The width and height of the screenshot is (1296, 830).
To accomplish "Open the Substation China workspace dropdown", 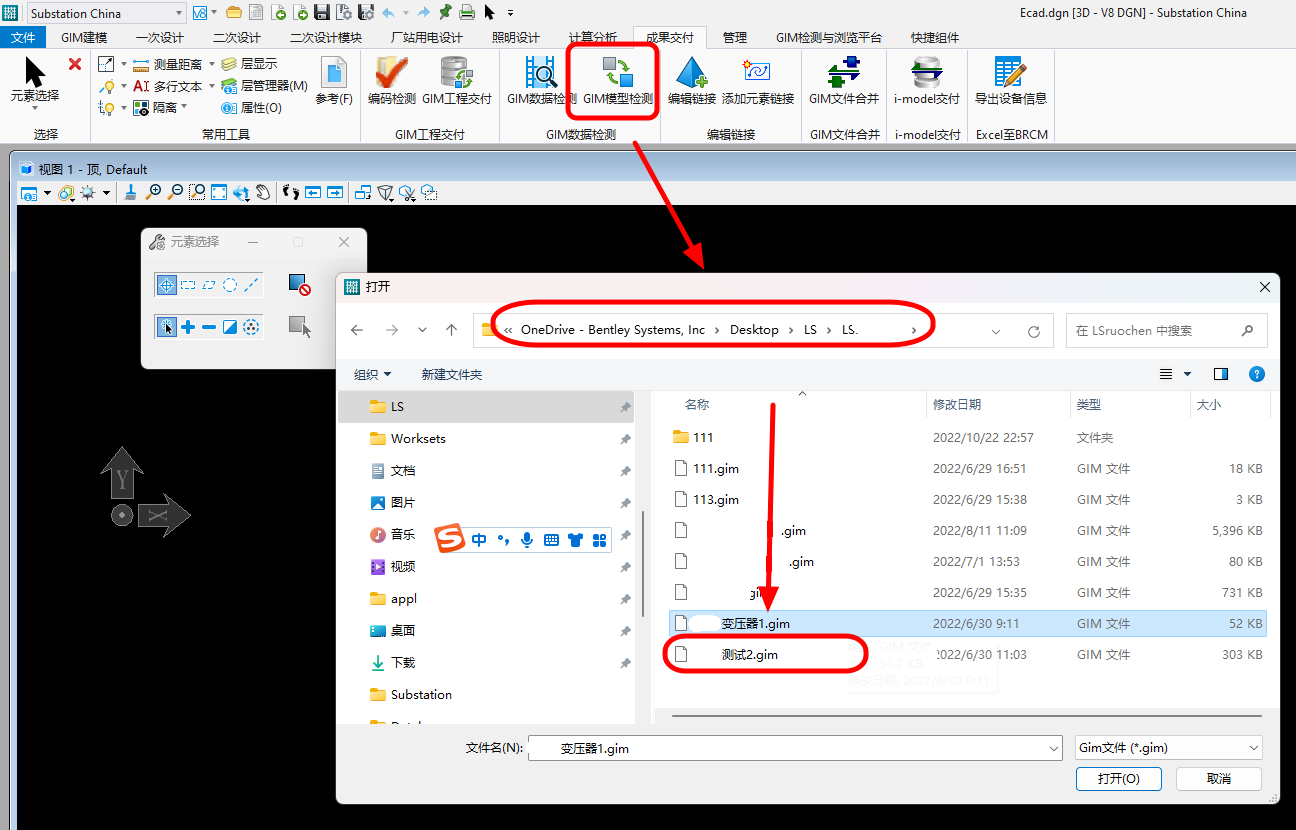I will [179, 13].
